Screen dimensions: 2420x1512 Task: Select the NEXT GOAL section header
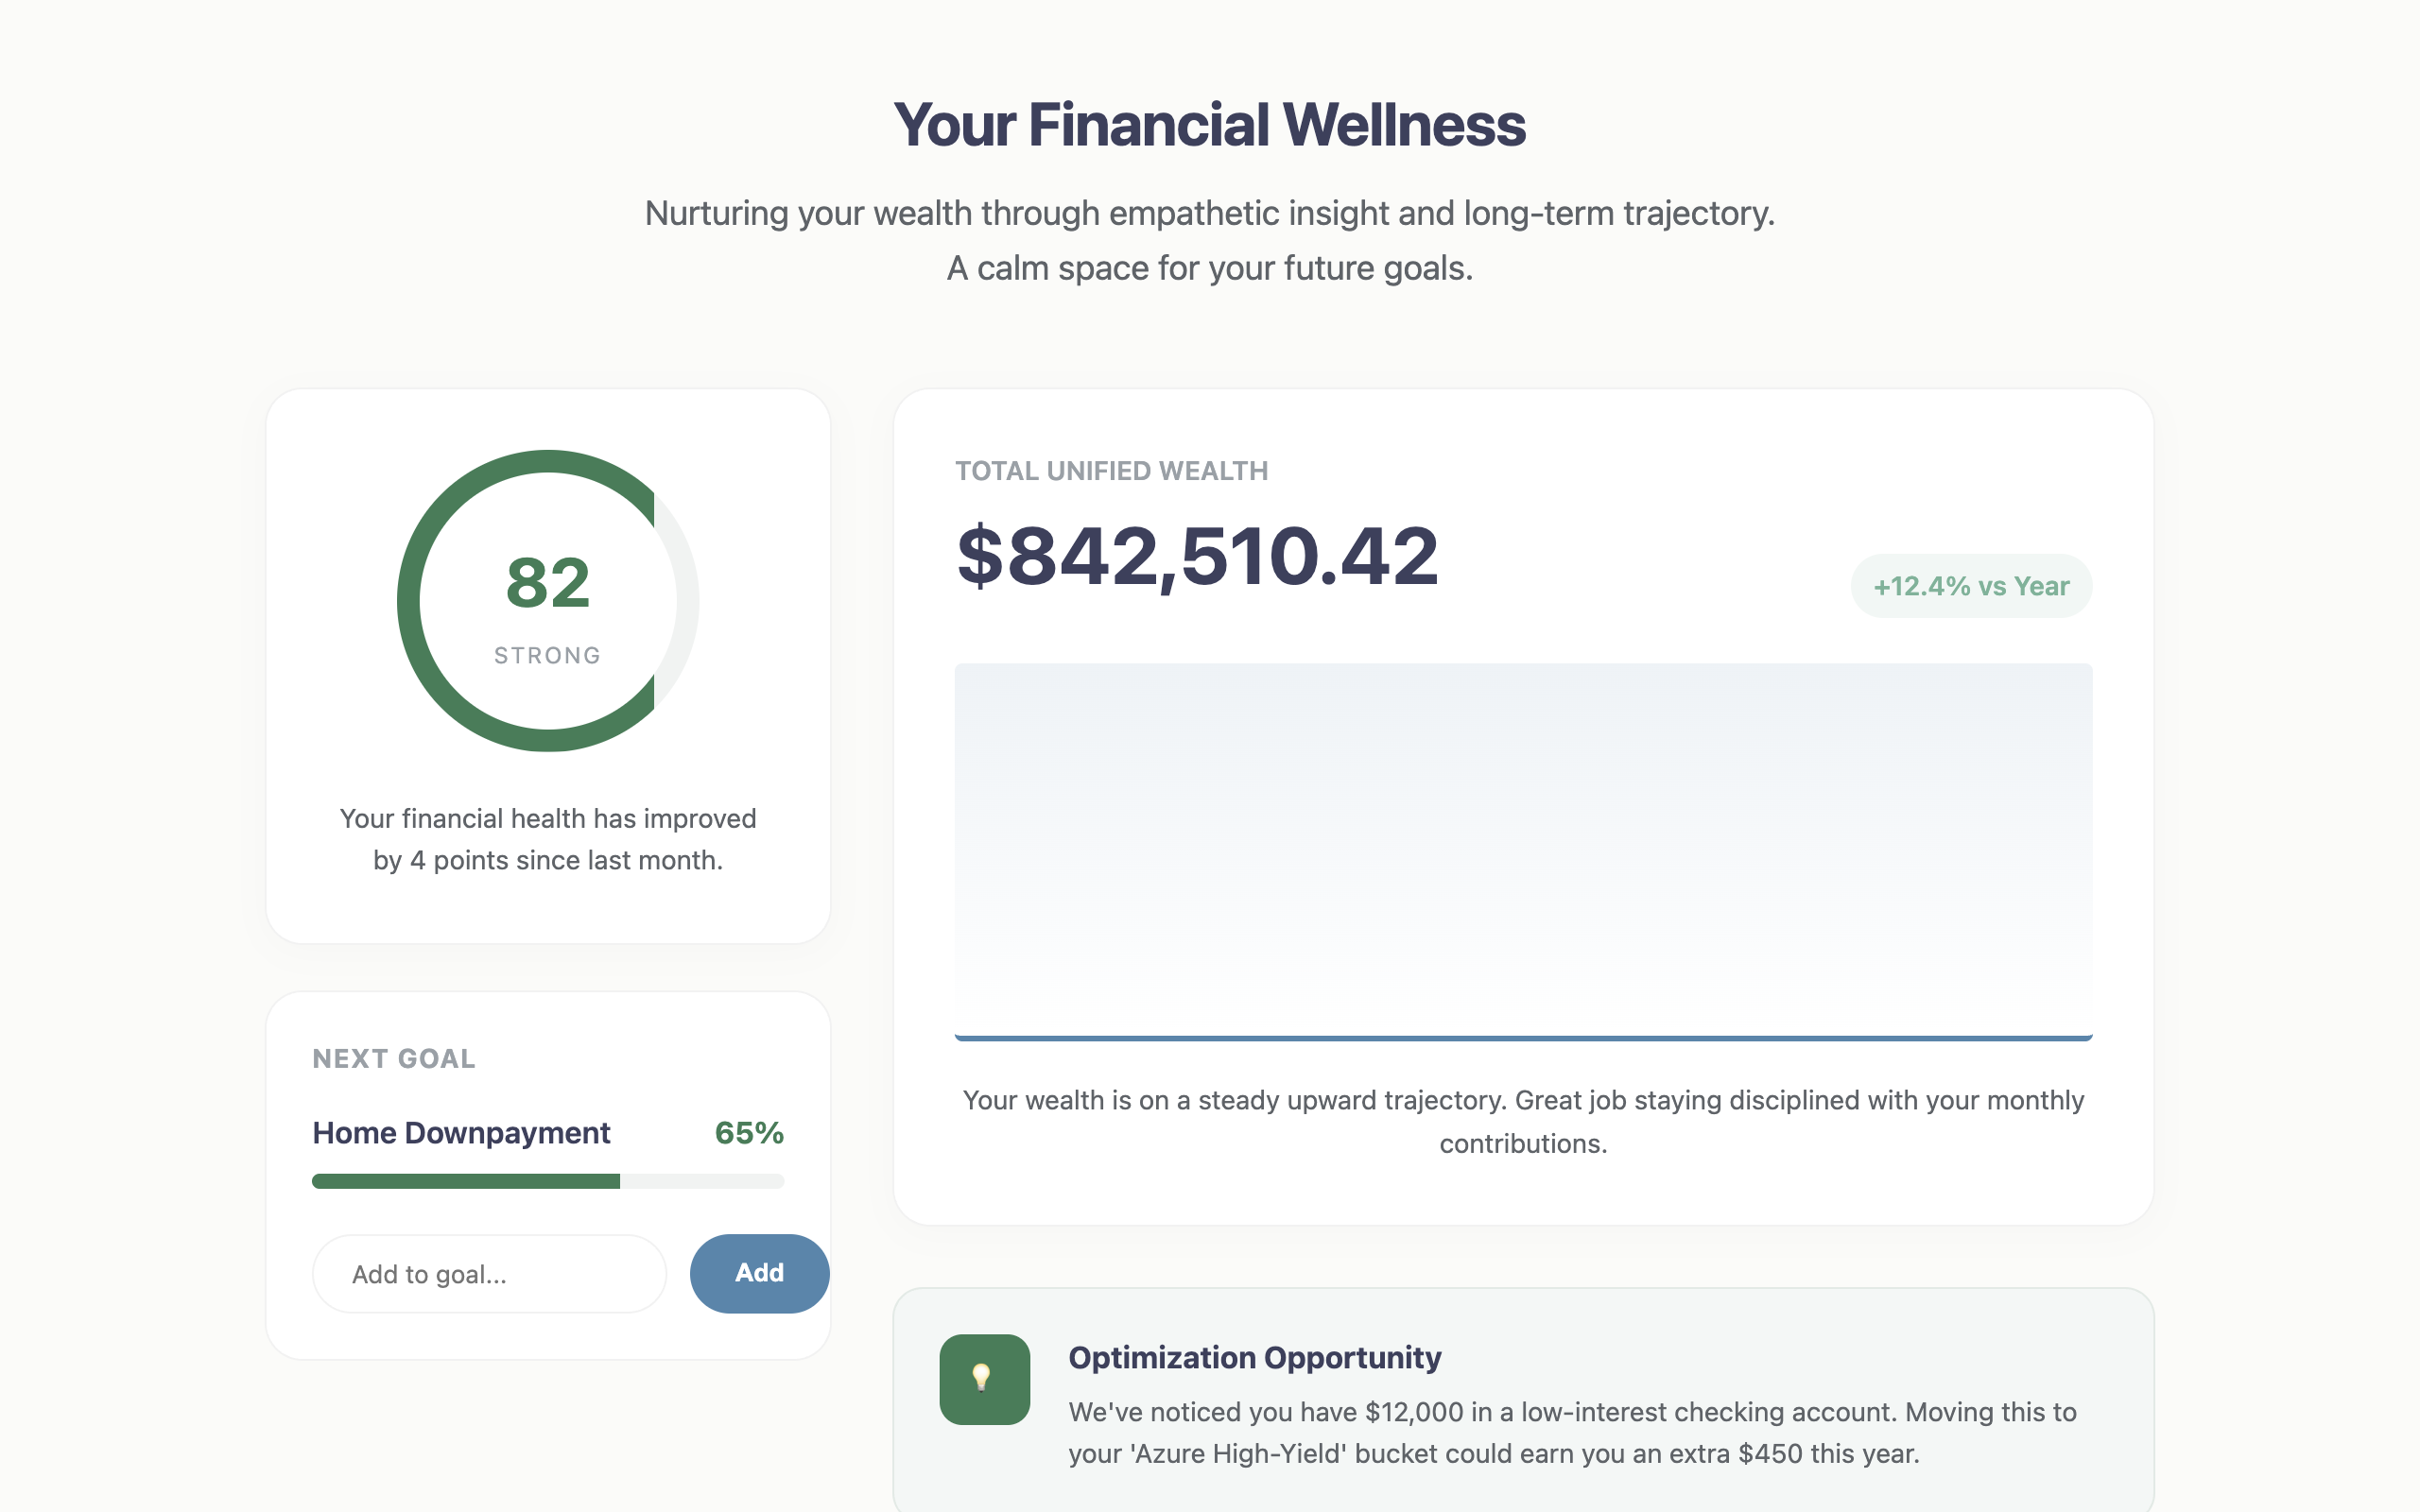(x=394, y=1058)
